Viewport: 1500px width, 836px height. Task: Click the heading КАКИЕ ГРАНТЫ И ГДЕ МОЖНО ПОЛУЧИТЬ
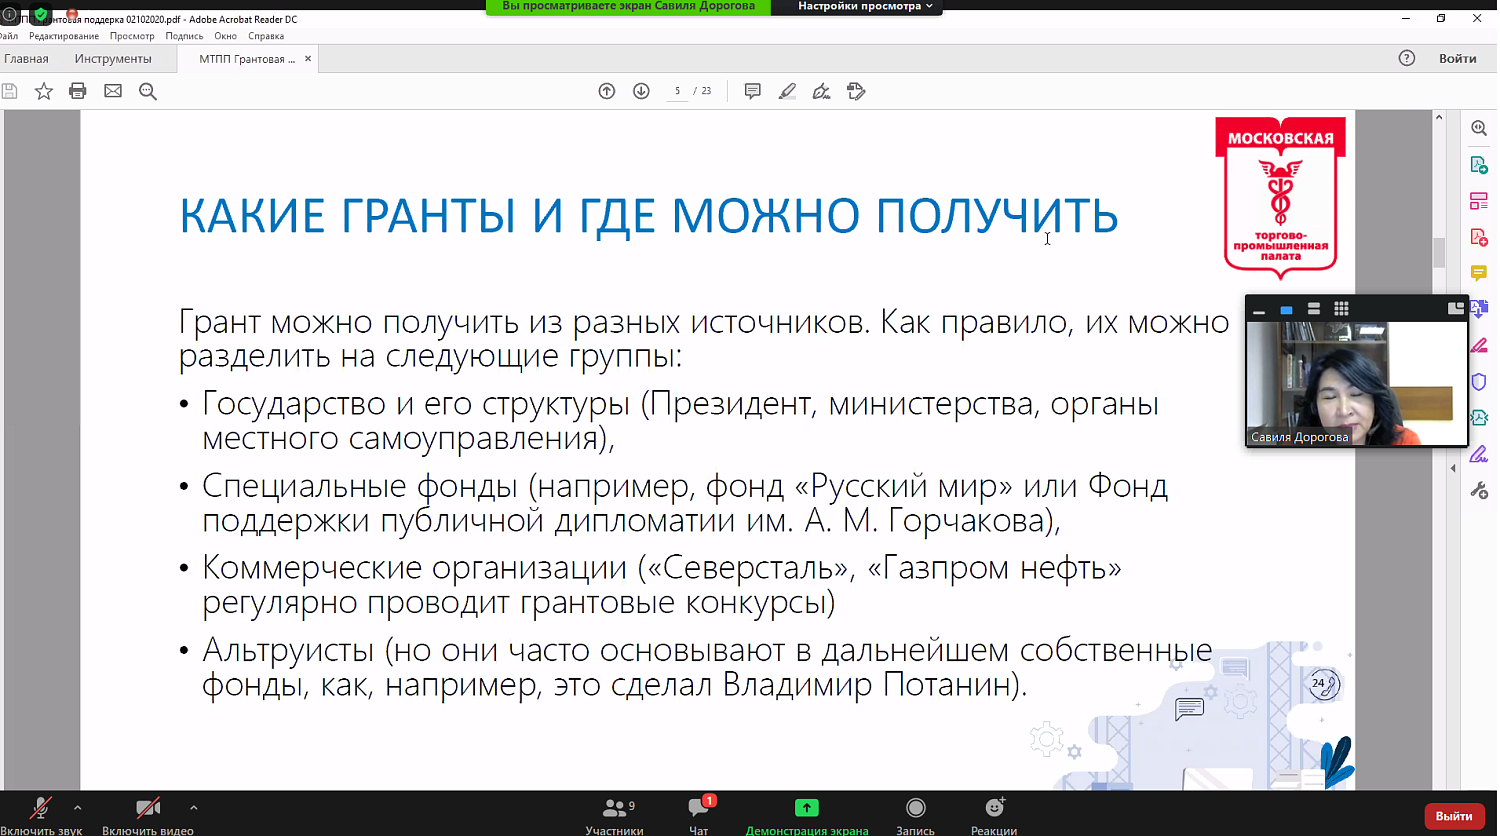(x=648, y=216)
